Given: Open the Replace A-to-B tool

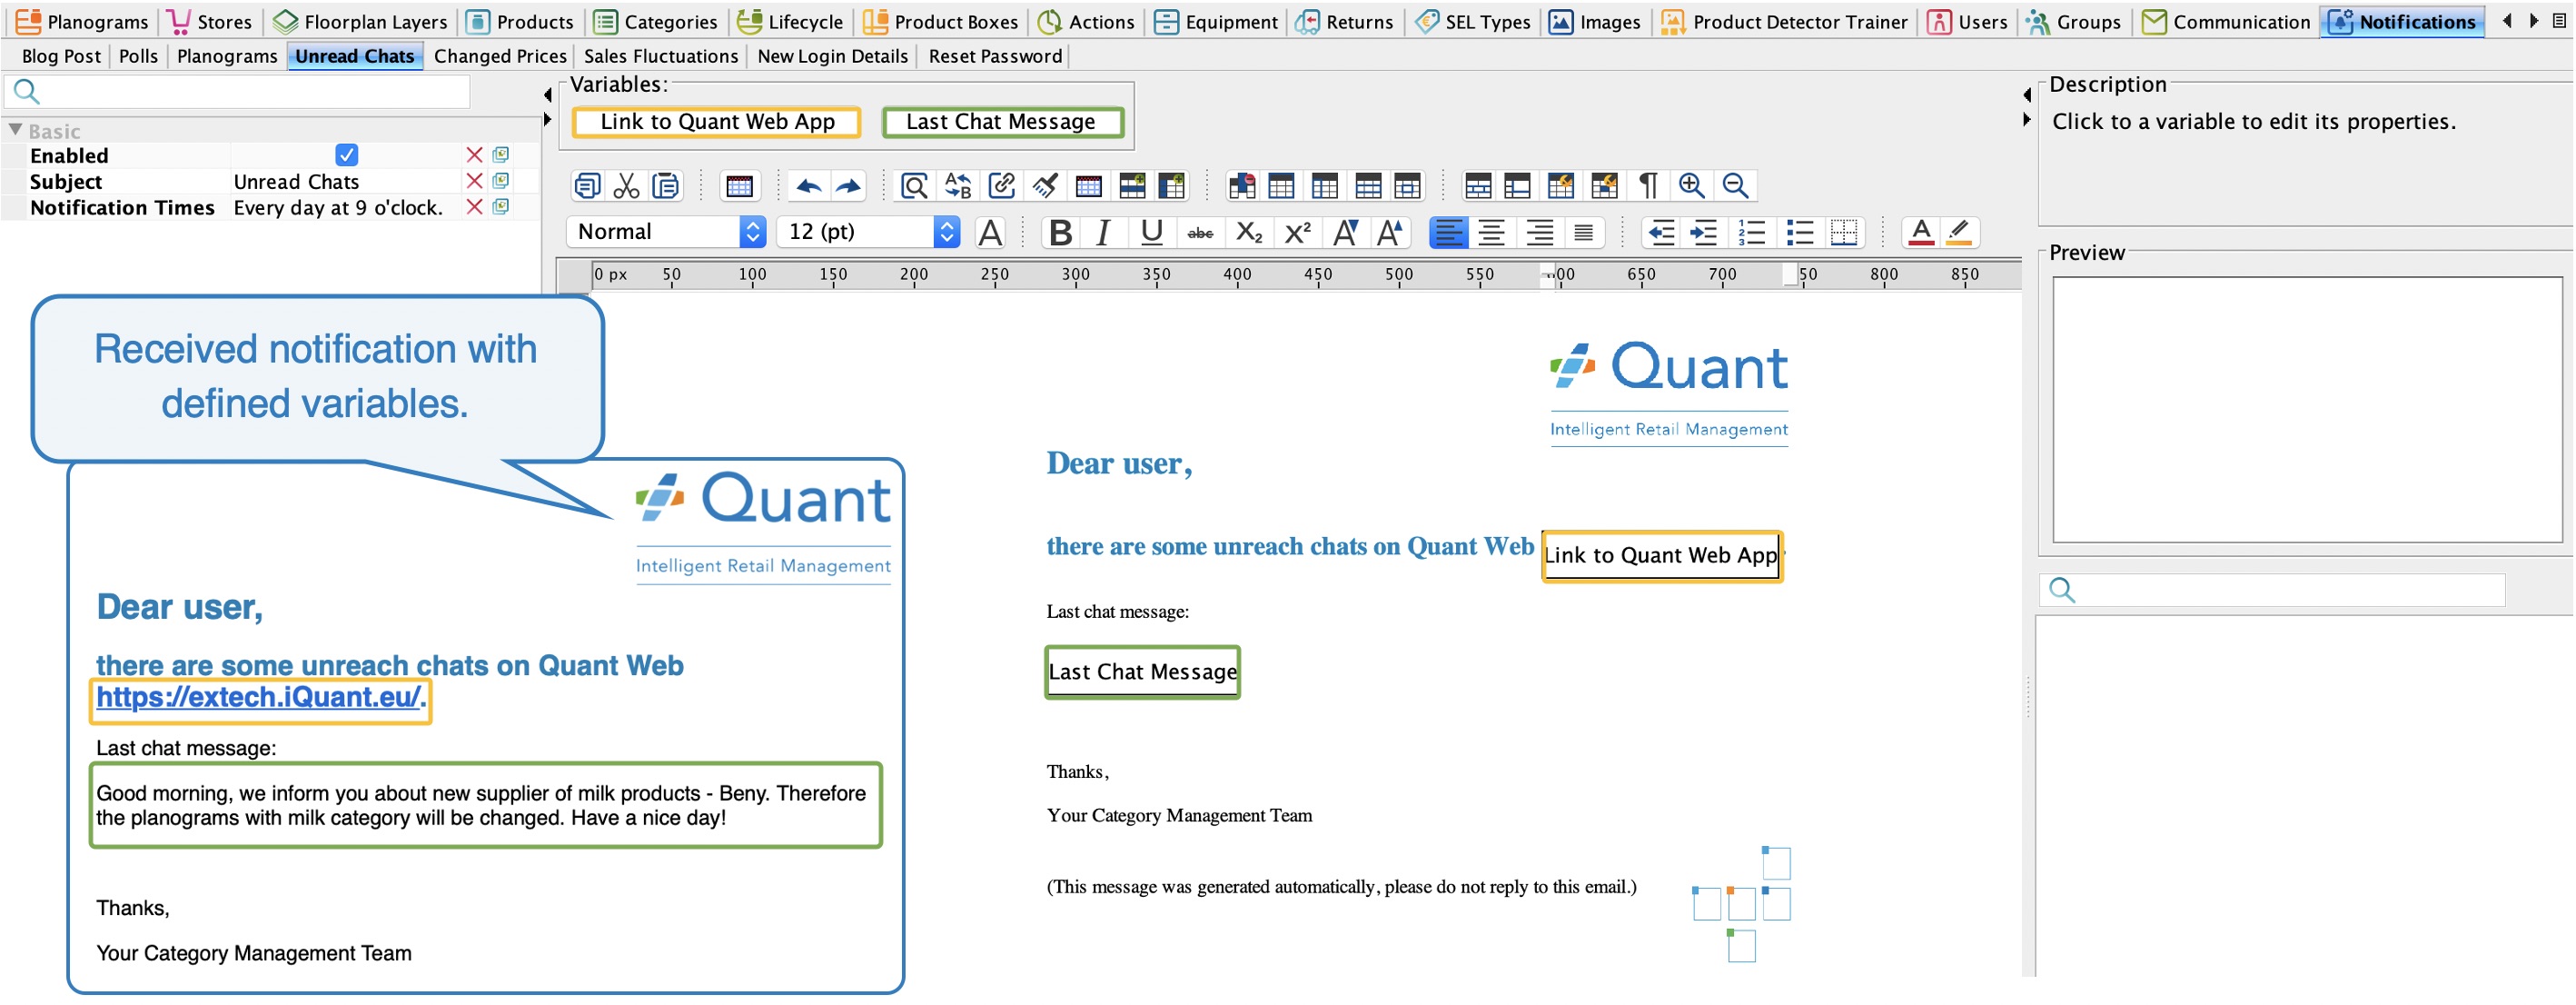Looking at the screenshot, I should coord(958,186).
